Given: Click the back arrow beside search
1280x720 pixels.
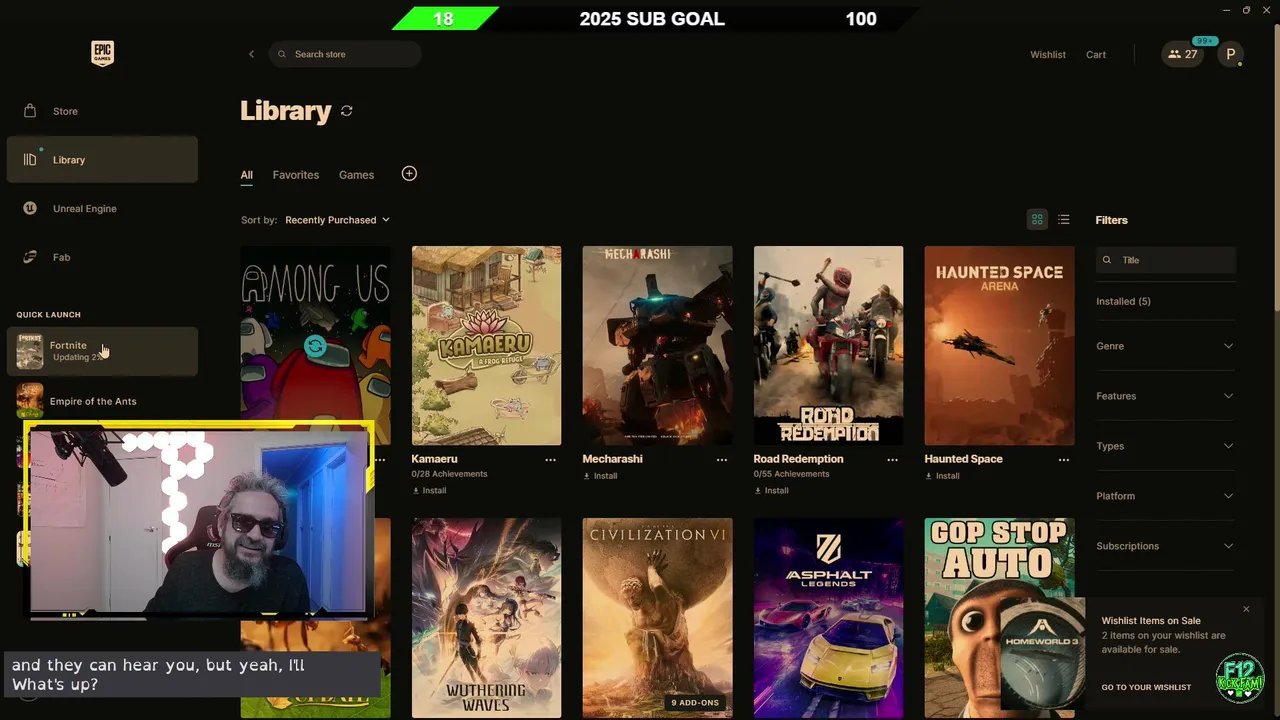Looking at the screenshot, I should pyautogui.click(x=251, y=54).
